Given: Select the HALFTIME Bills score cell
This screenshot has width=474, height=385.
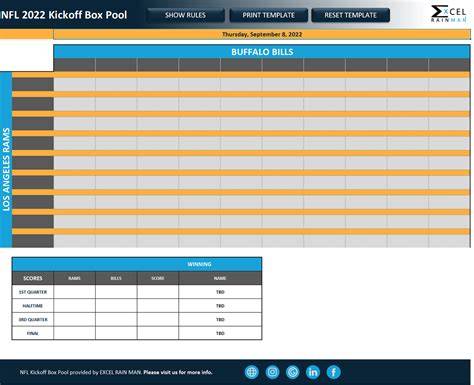Looking at the screenshot, I should pyautogui.click(x=116, y=306).
